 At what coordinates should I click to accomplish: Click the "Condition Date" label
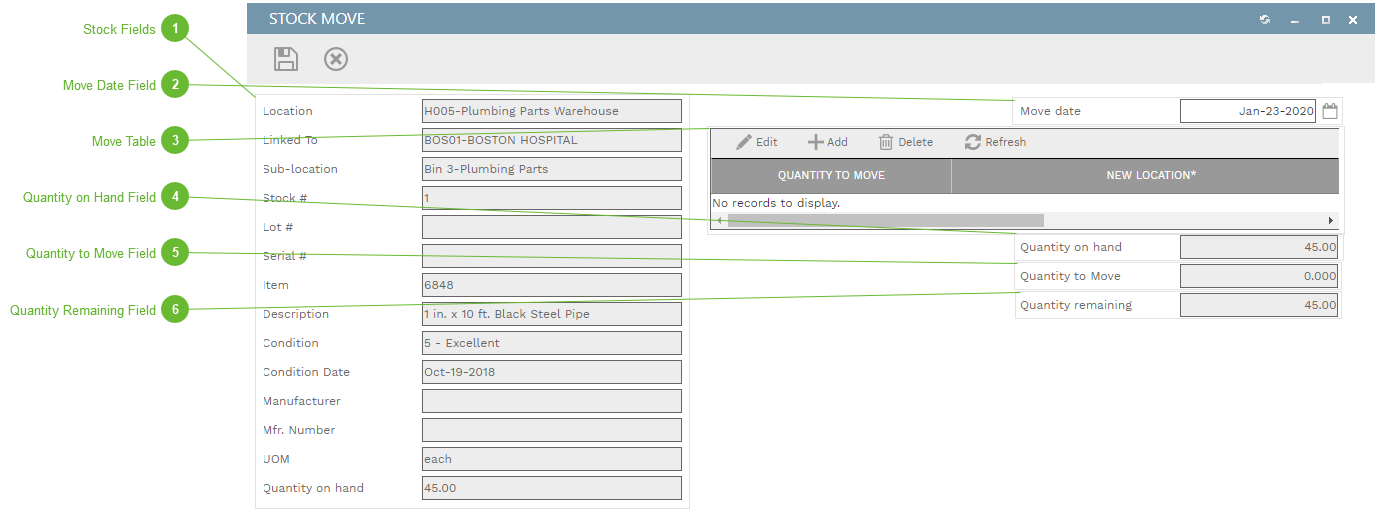[306, 372]
